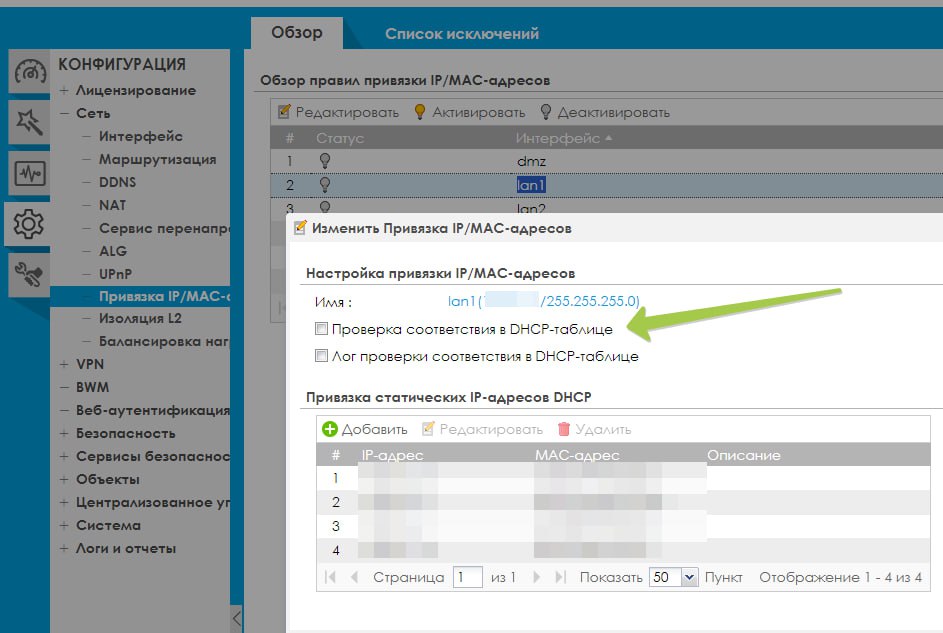Select row 3 in static DHCP table
The image size is (943, 633).
(623, 526)
